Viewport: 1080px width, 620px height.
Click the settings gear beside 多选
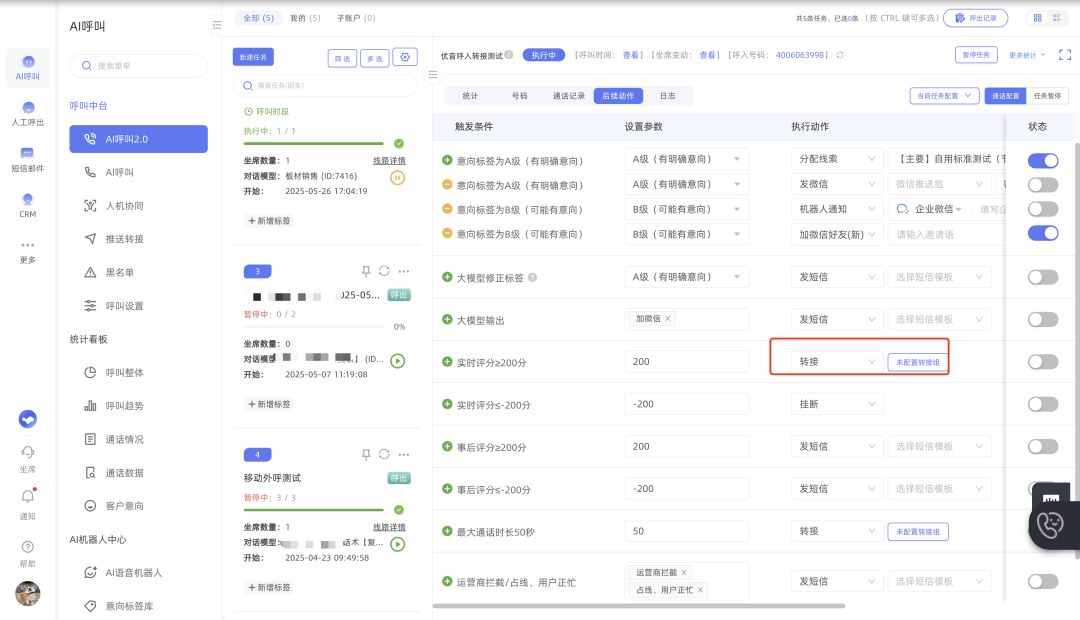405,58
